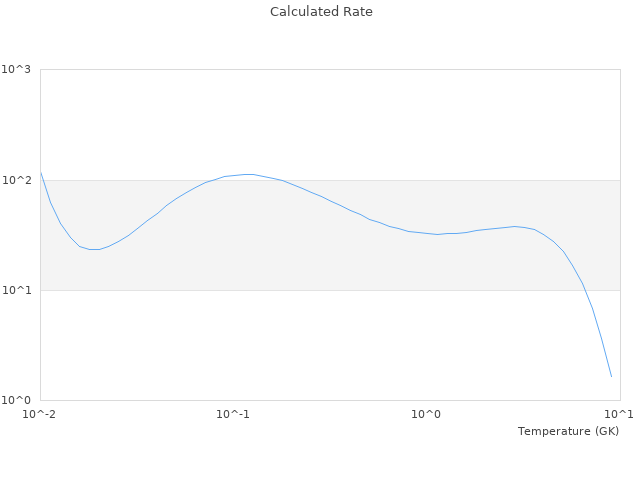
Task: Click the 10^2 y-axis tick label
Action: [x=16, y=180]
